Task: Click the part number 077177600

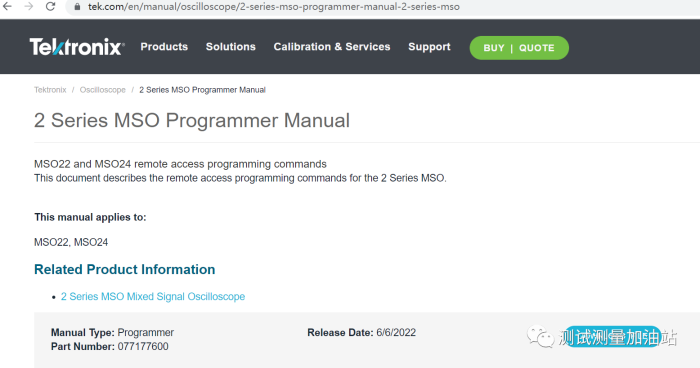Action: pos(143,347)
